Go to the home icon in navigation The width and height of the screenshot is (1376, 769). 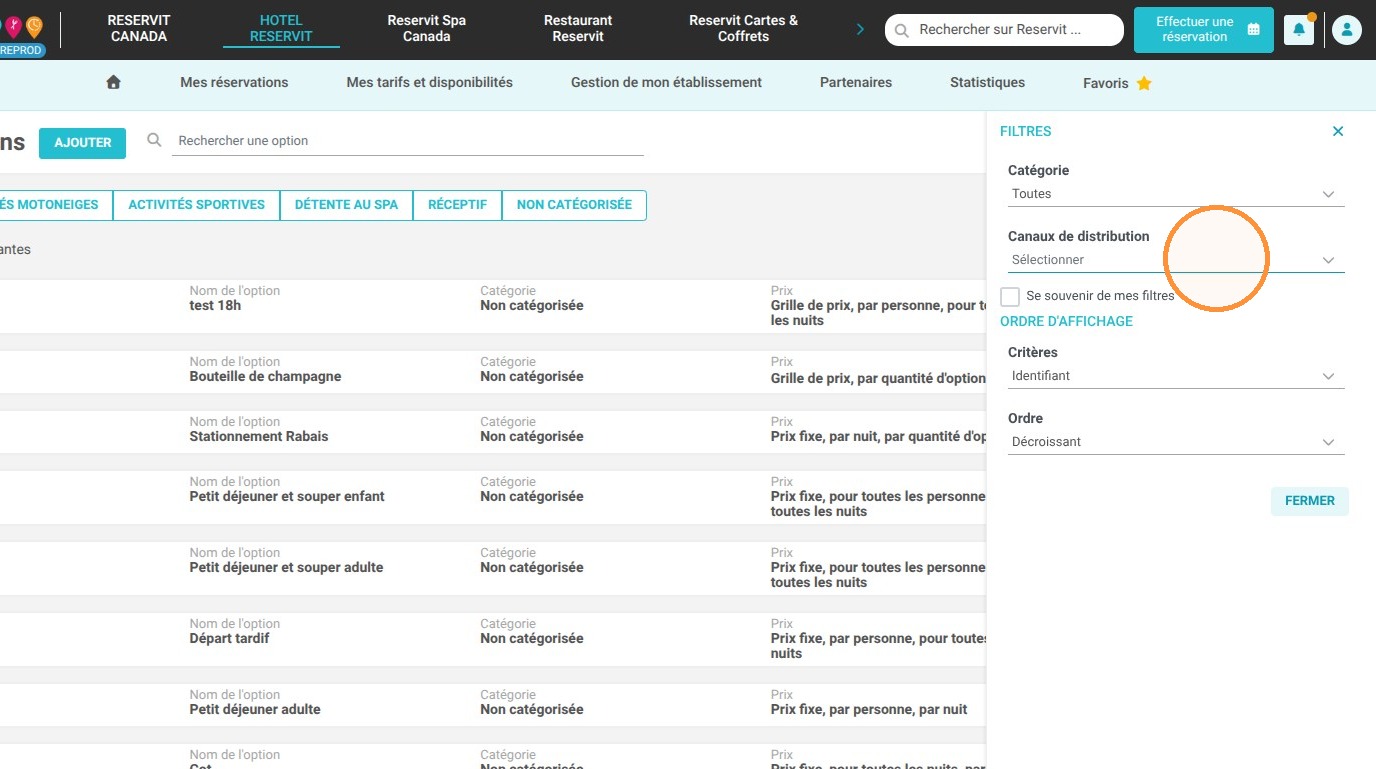pyautogui.click(x=113, y=83)
